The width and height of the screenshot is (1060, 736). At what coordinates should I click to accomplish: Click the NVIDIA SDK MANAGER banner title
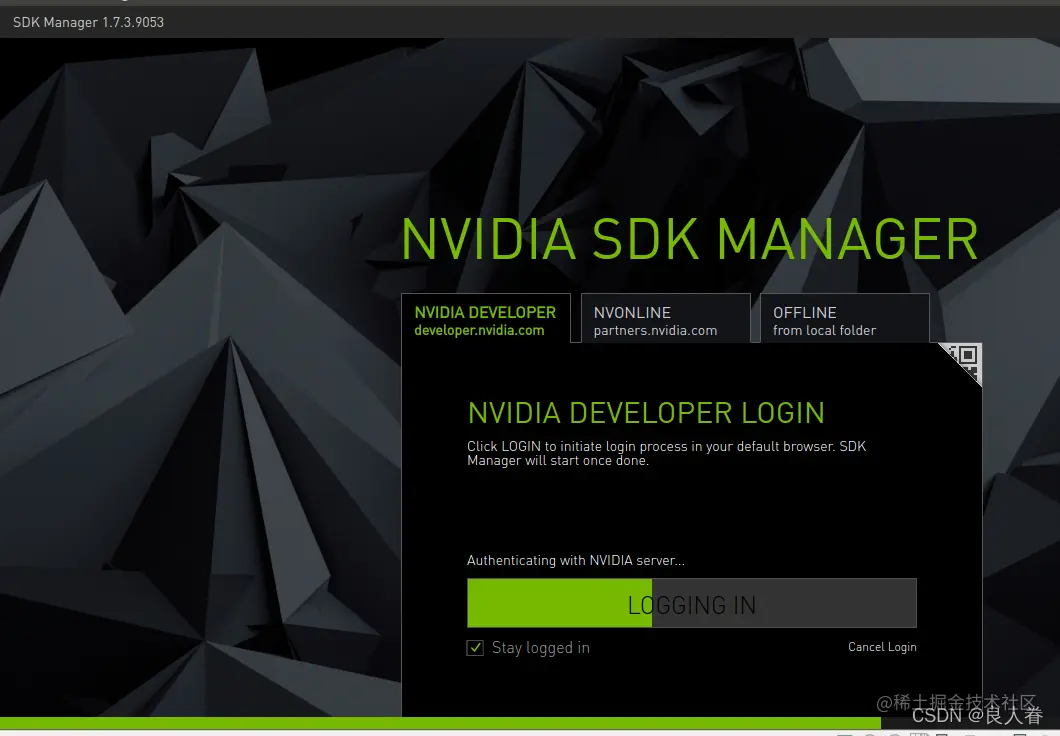(690, 239)
